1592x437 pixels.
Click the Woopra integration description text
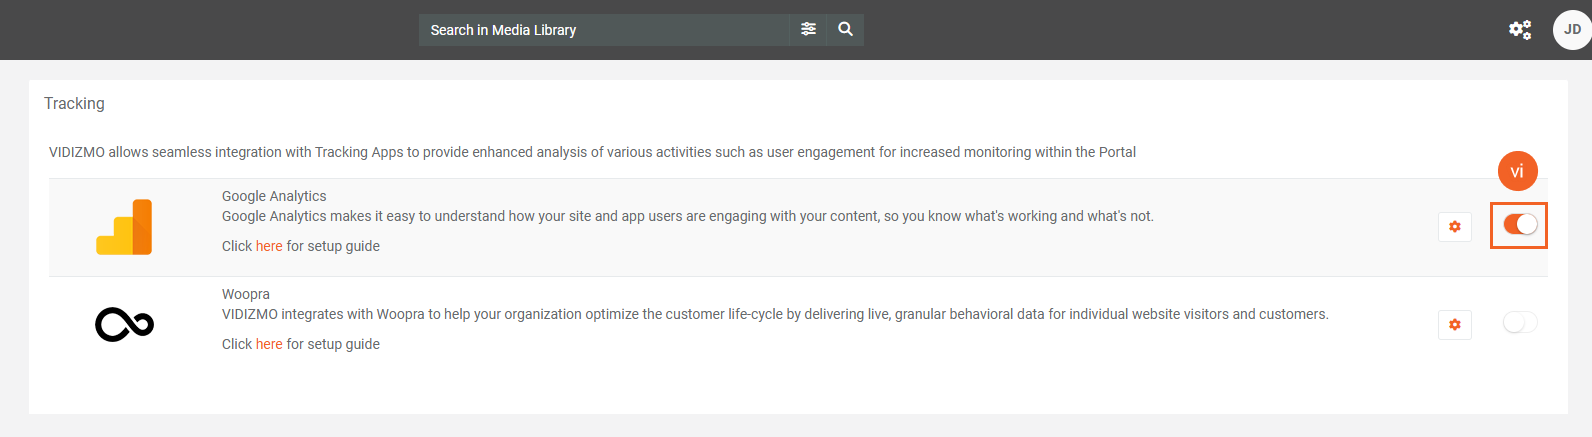pos(775,314)
